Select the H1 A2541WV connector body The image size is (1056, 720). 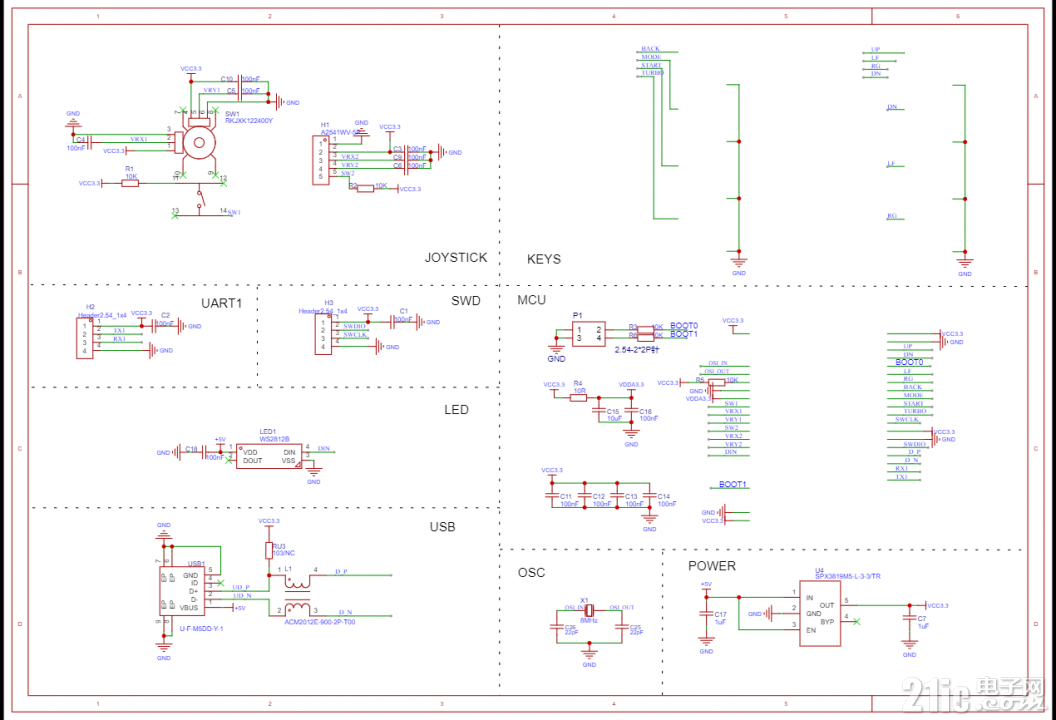321,160
